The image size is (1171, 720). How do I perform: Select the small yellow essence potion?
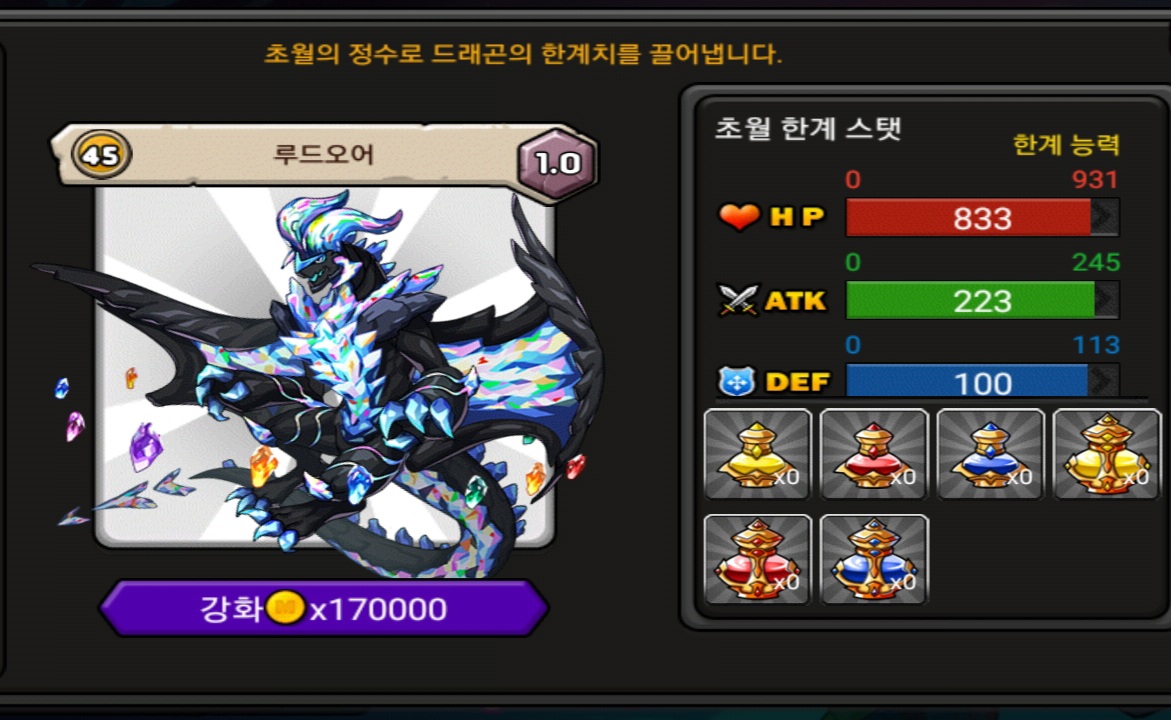(x=757, y=453)
